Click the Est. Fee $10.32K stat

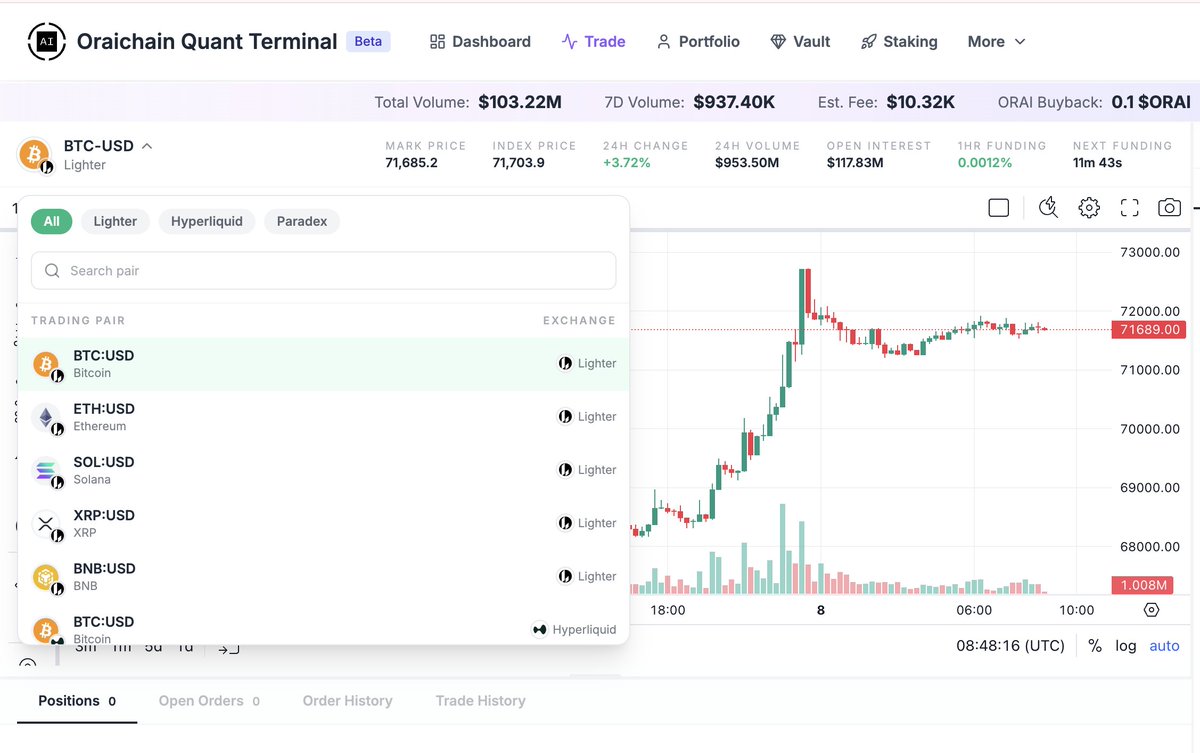pyautogui.click(x=886, y=102)
